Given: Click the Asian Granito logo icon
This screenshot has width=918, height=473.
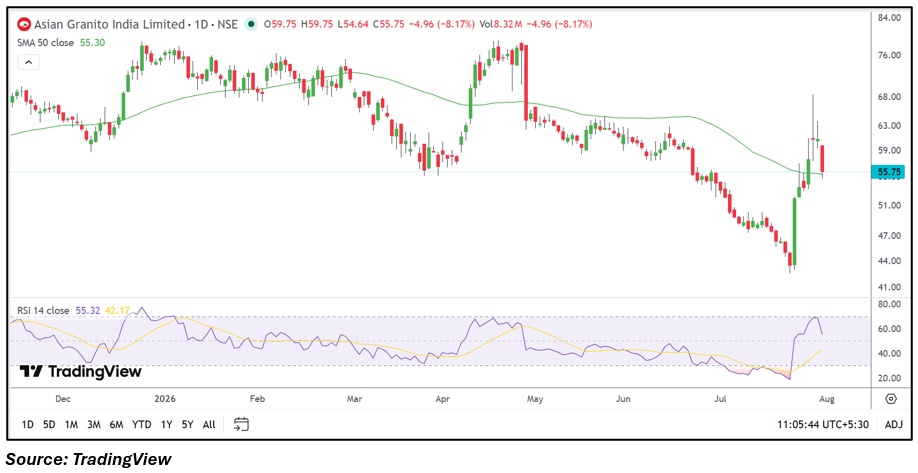Looking at the screenshot, I should pos(24,25).
